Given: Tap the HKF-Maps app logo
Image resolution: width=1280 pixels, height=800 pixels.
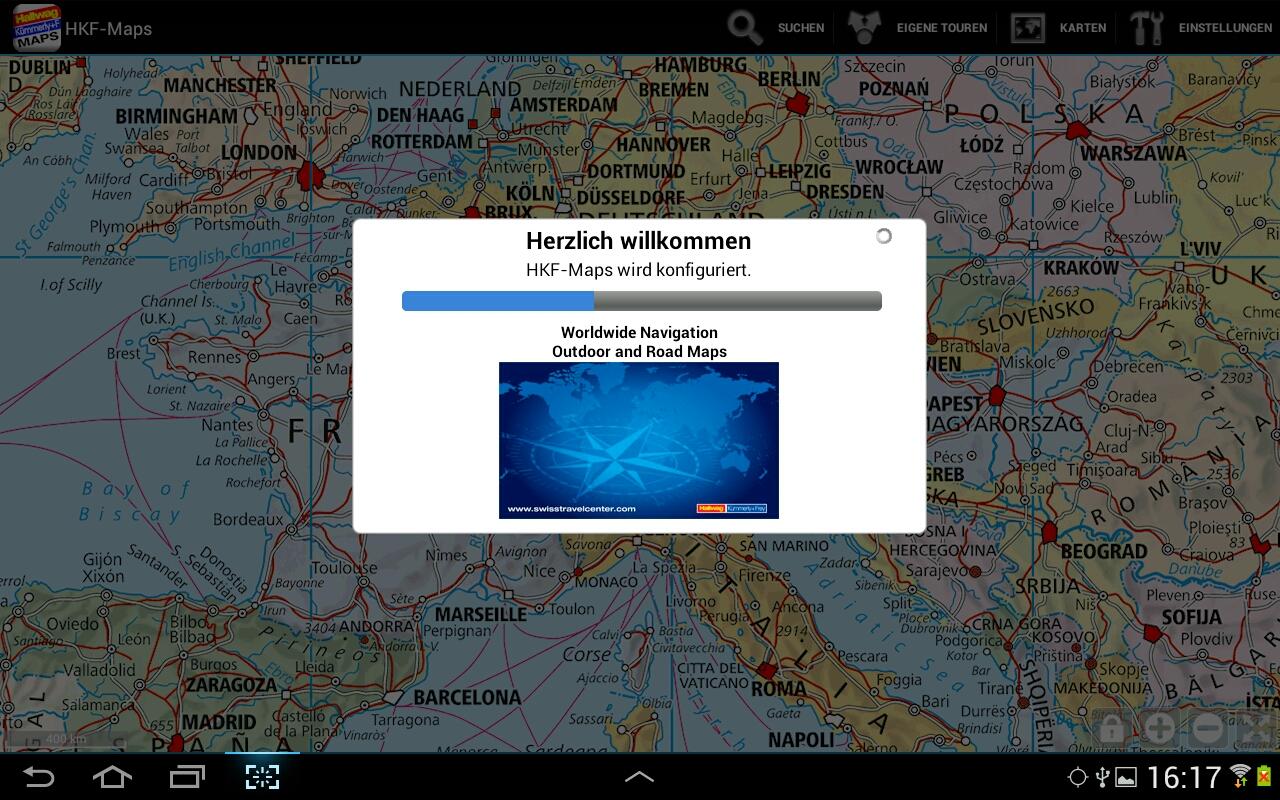Looking at the screenshot, I should click(x=36, y=27).
